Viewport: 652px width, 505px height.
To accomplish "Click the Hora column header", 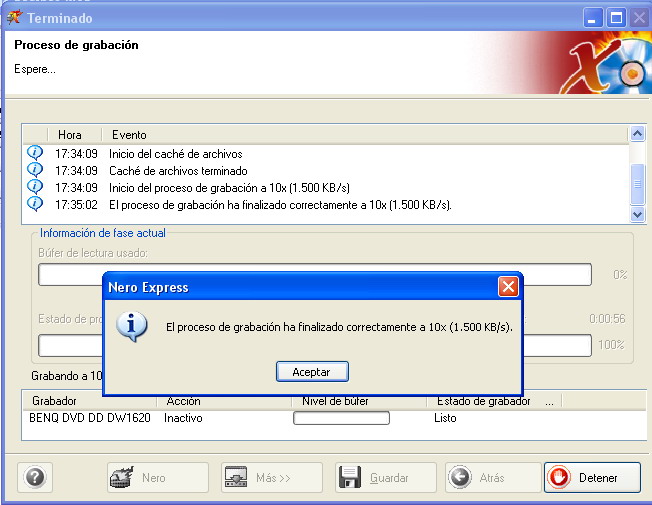I will 74,135.
